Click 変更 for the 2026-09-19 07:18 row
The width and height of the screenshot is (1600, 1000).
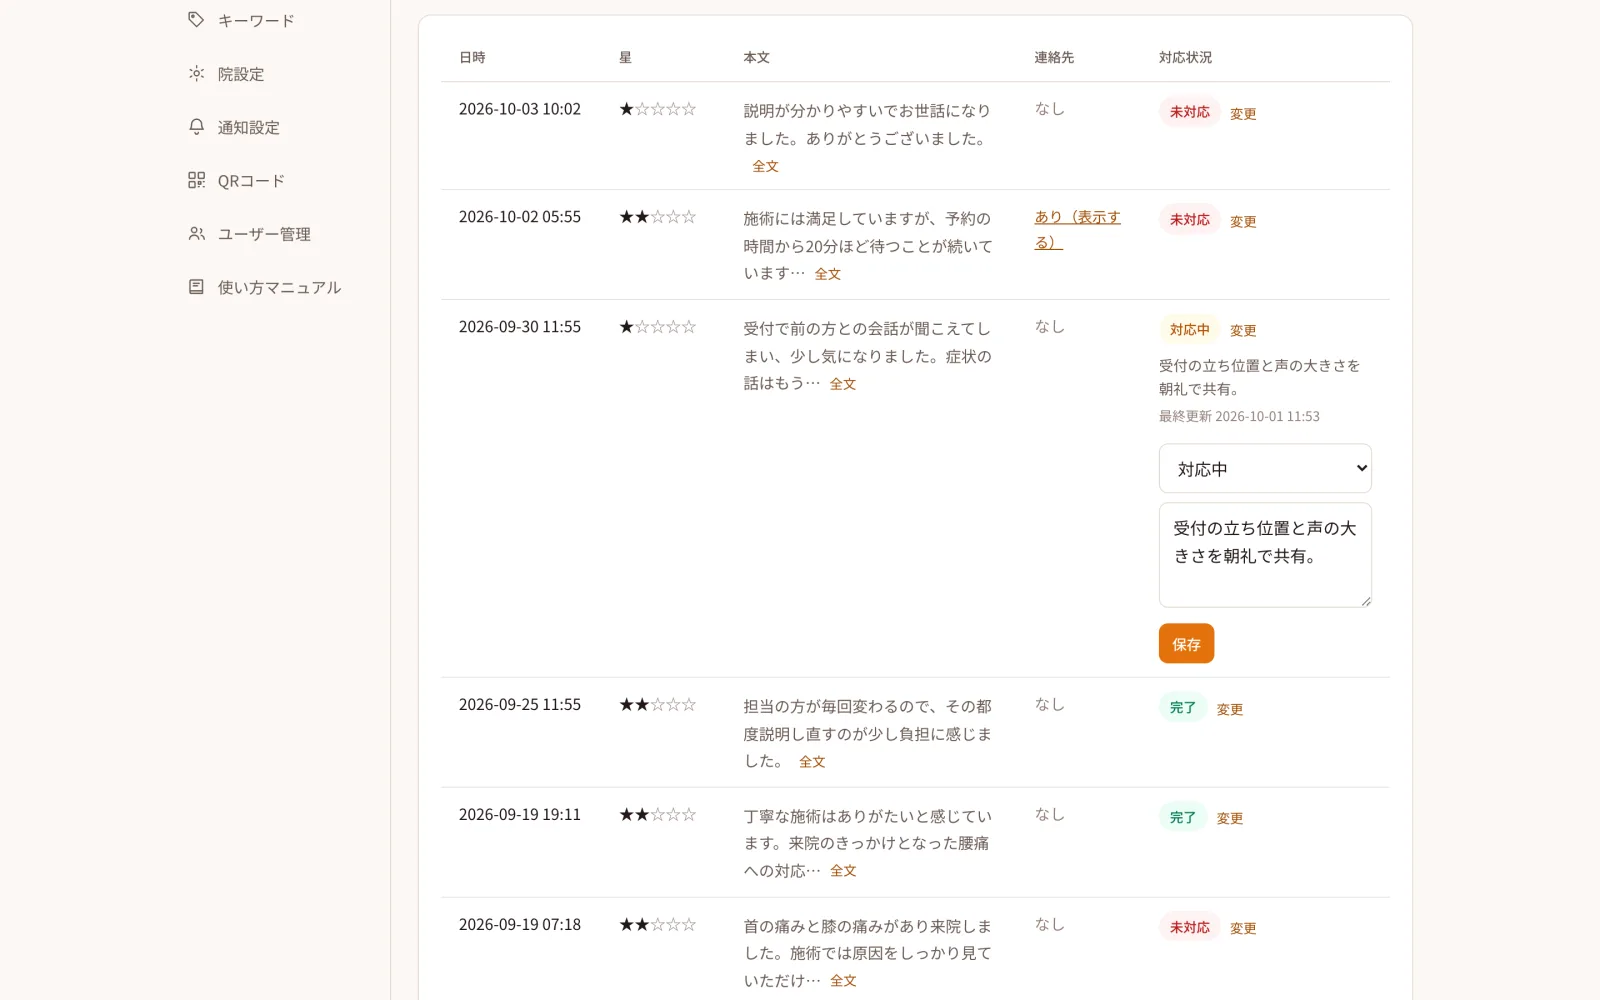tap(1243, 929)
